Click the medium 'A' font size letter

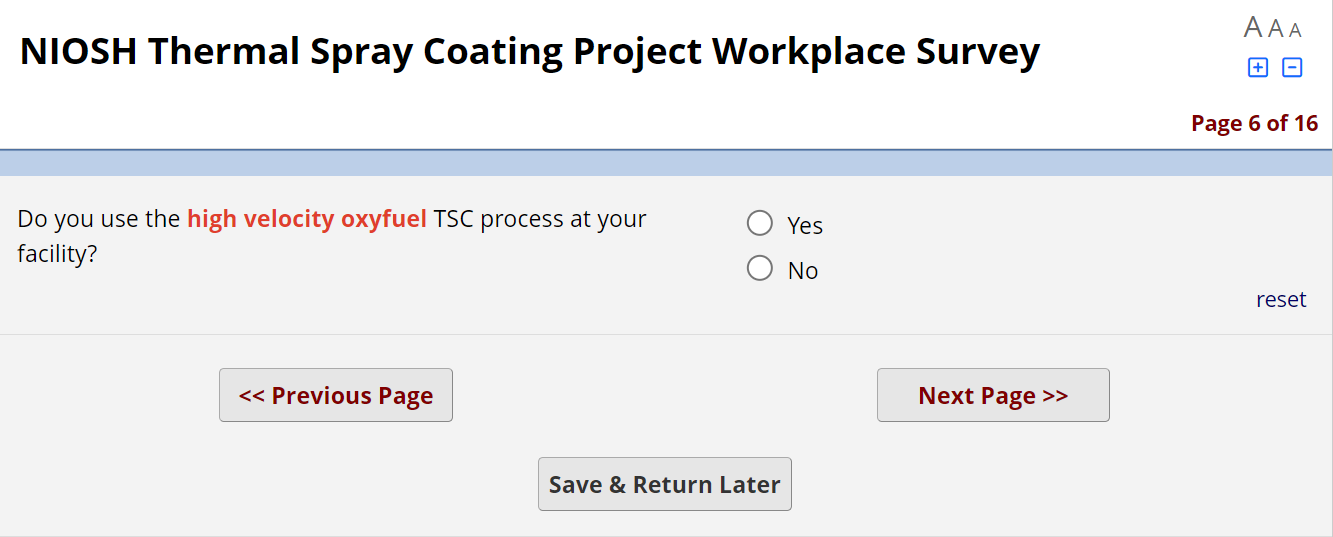click(1276, 29)
